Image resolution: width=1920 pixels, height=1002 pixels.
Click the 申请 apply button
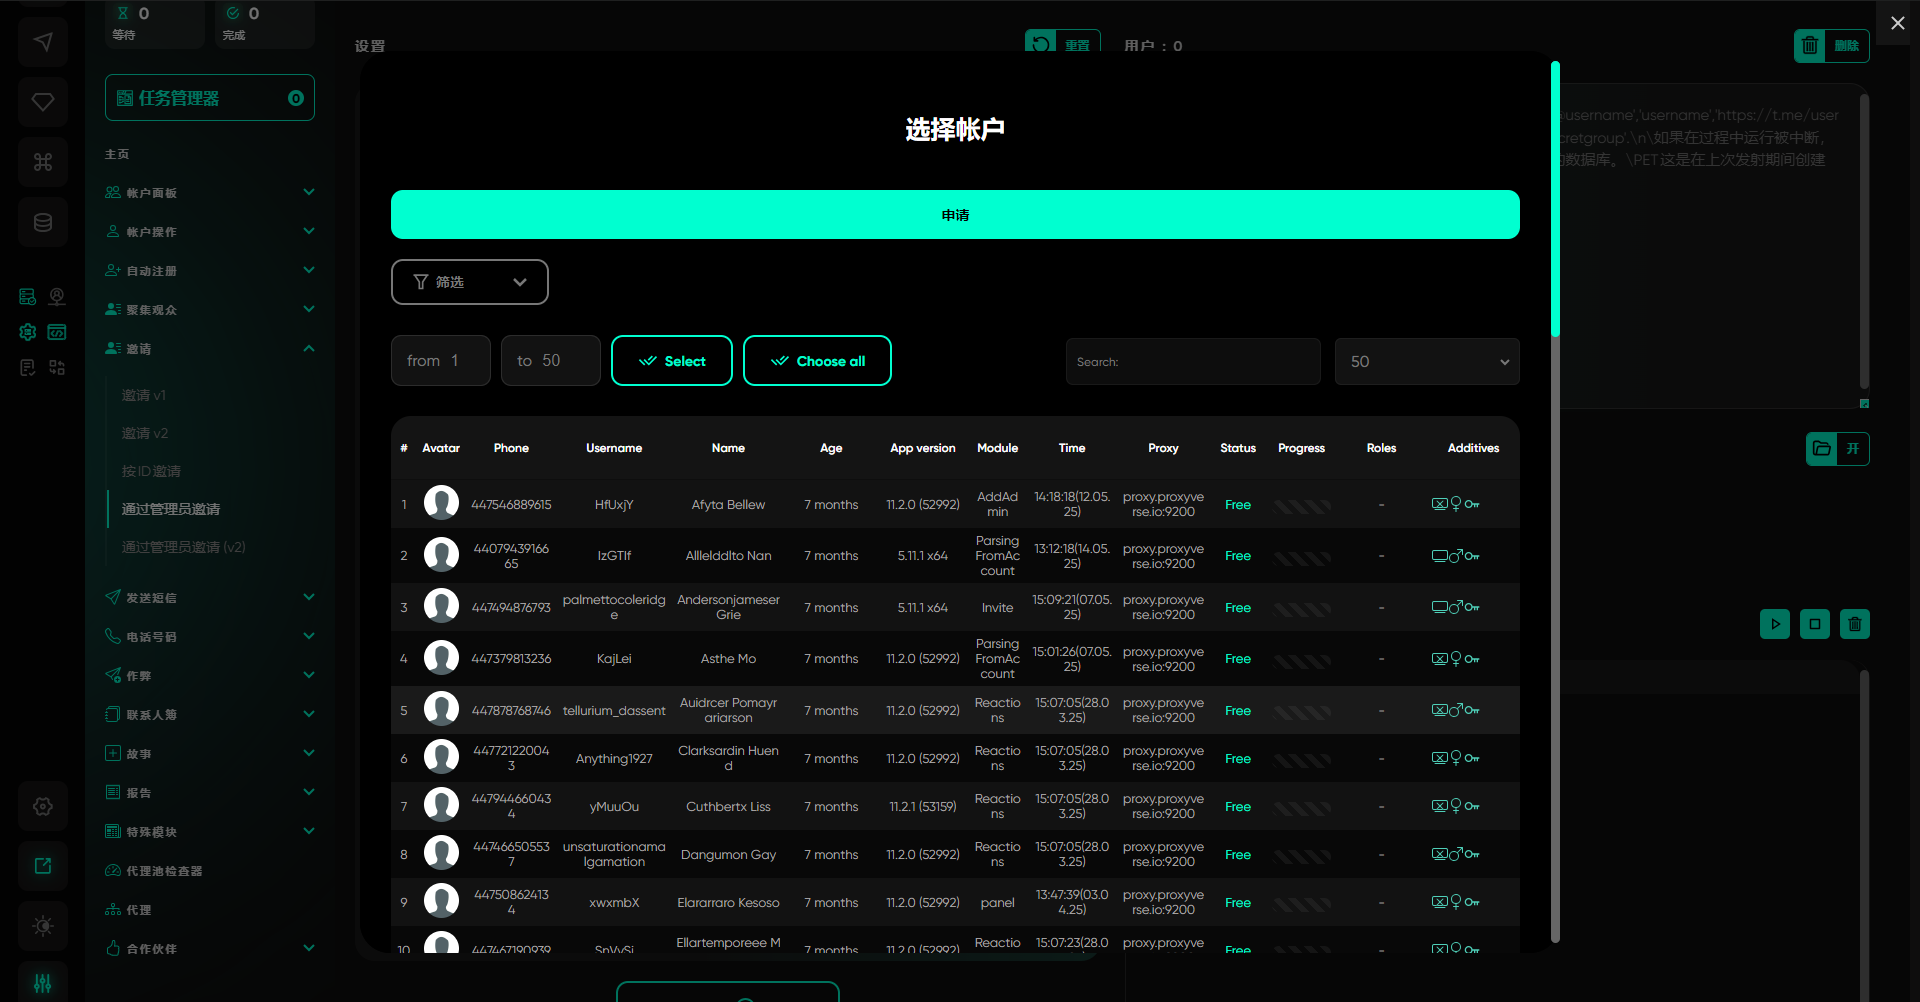click(x=954, y=215)
